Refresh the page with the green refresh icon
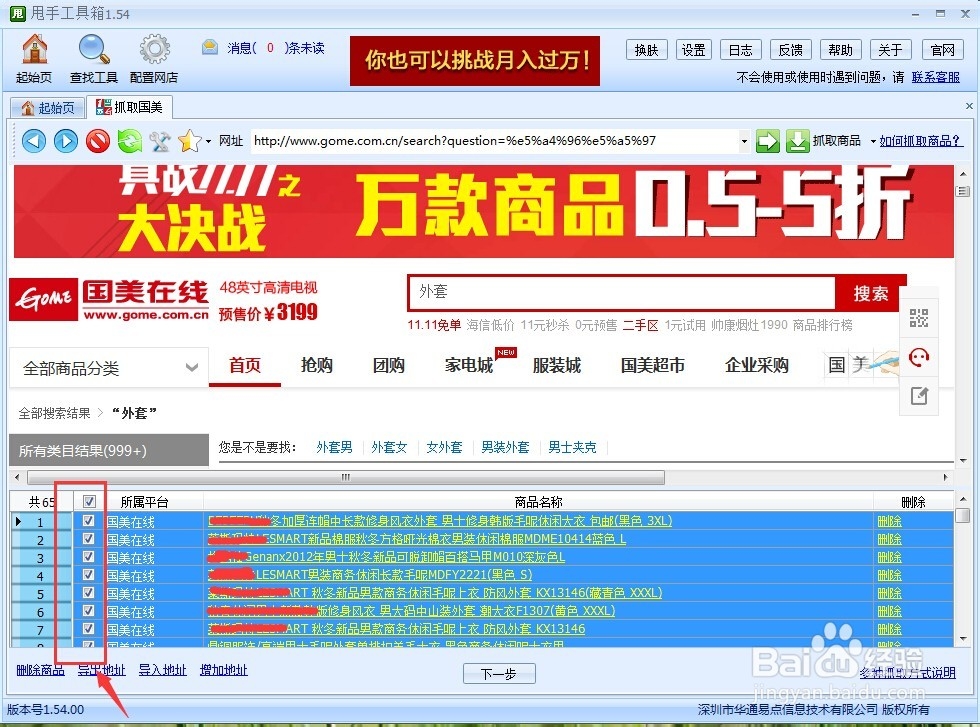Image resolution: width=980 pixels, height=727 pixels. click(128, 141)
